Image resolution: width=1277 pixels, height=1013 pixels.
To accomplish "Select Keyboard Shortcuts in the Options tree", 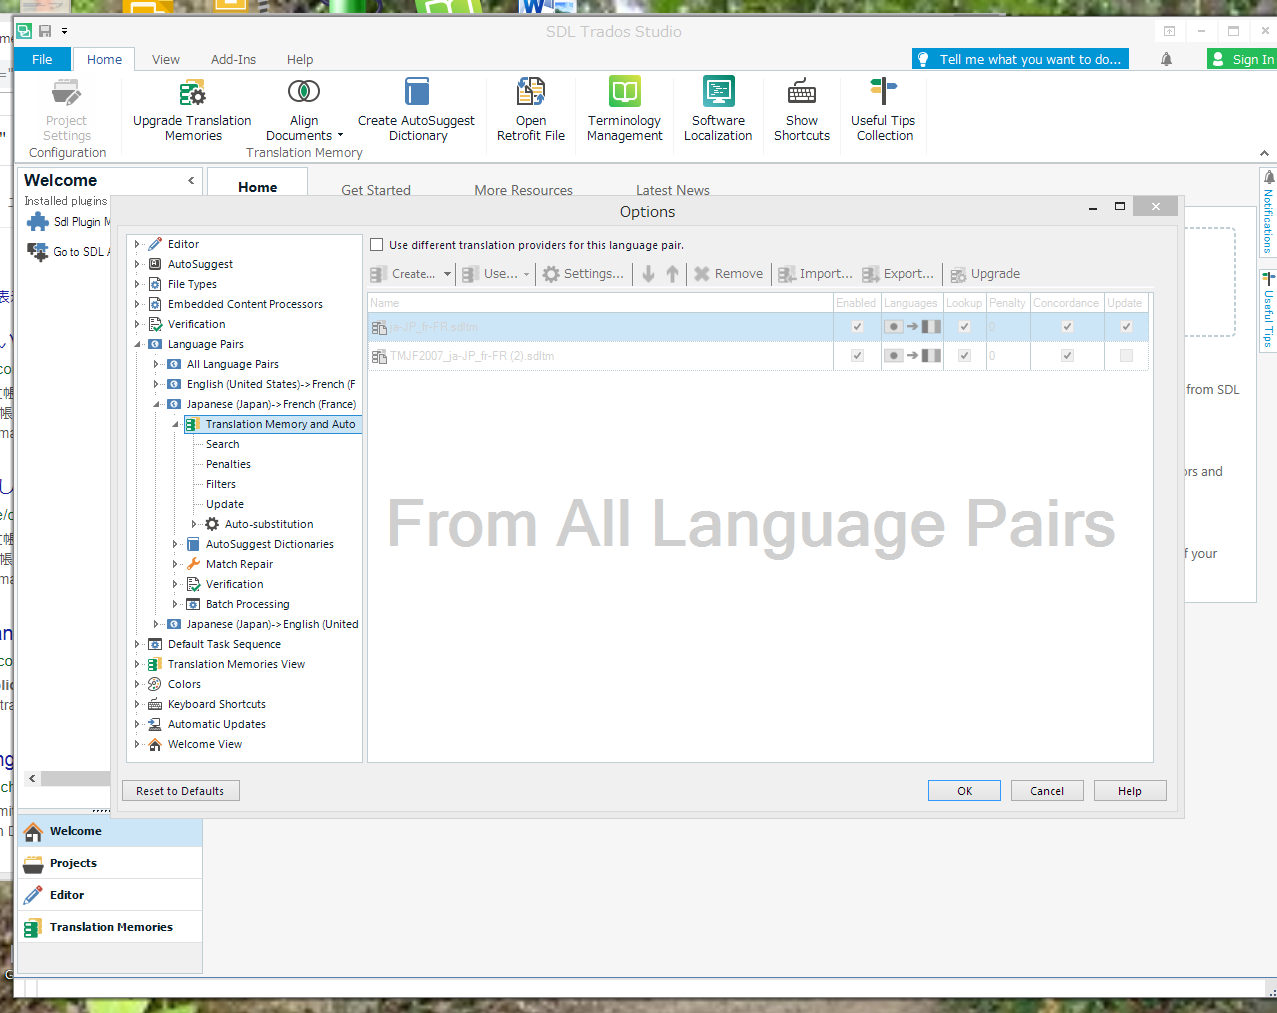I will [x=217, y=704].
